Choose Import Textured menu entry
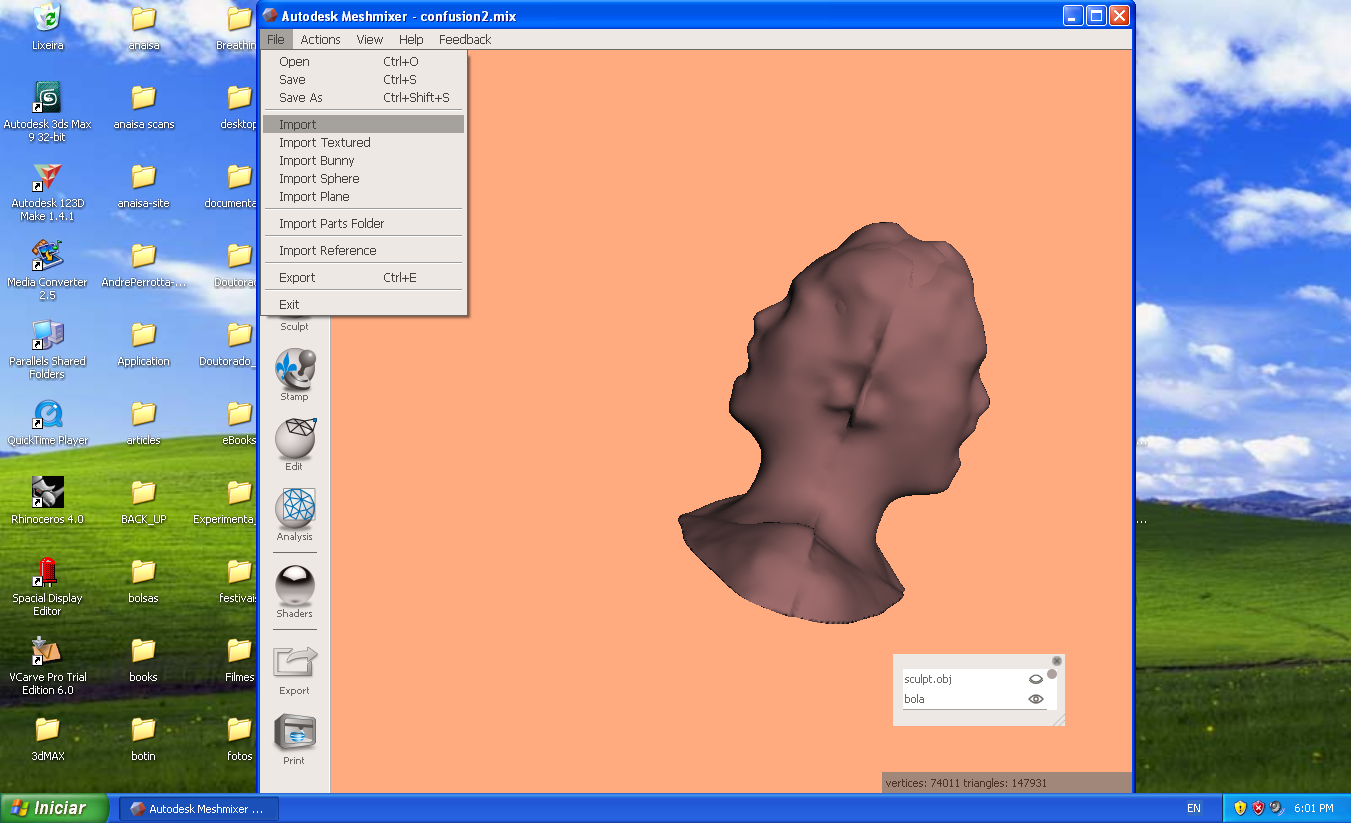This screenshot has width=1351, height=823. [364, 143]
